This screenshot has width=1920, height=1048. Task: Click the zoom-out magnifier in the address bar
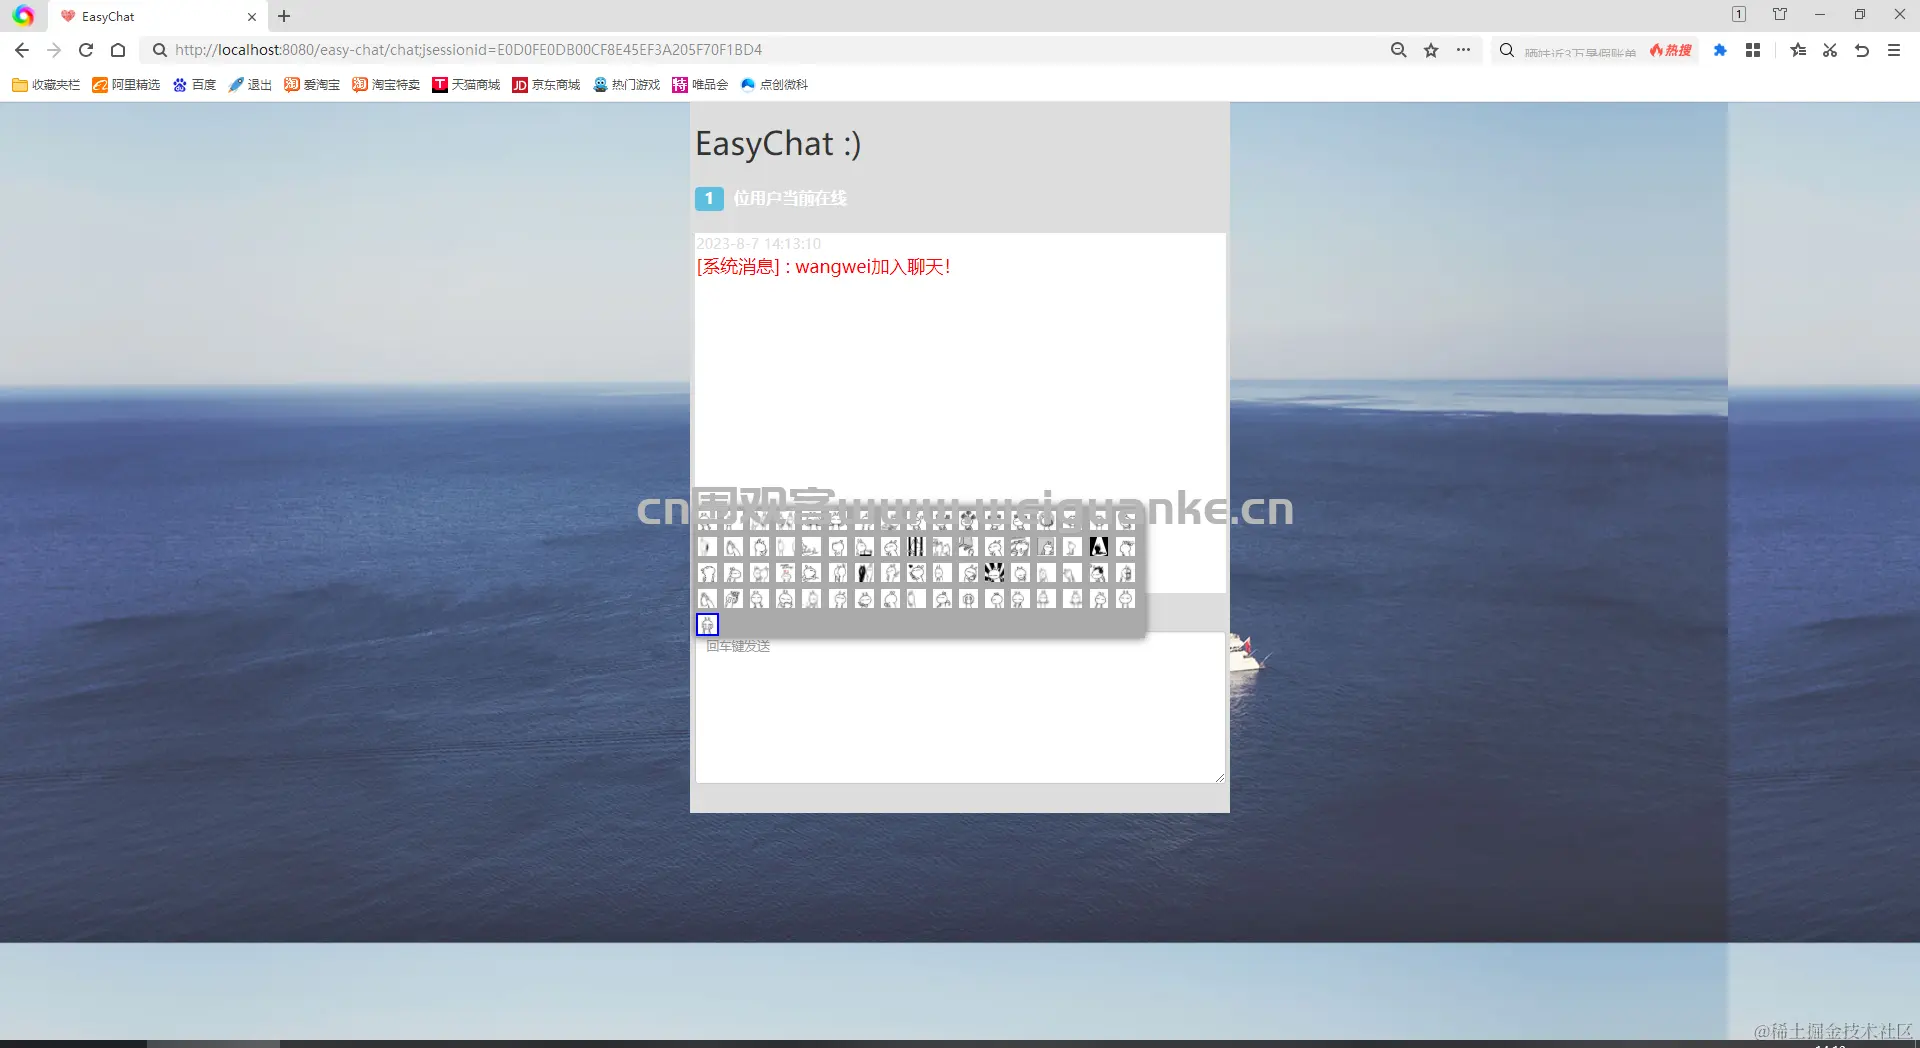pyautogui.click(x=1399, y=50)
